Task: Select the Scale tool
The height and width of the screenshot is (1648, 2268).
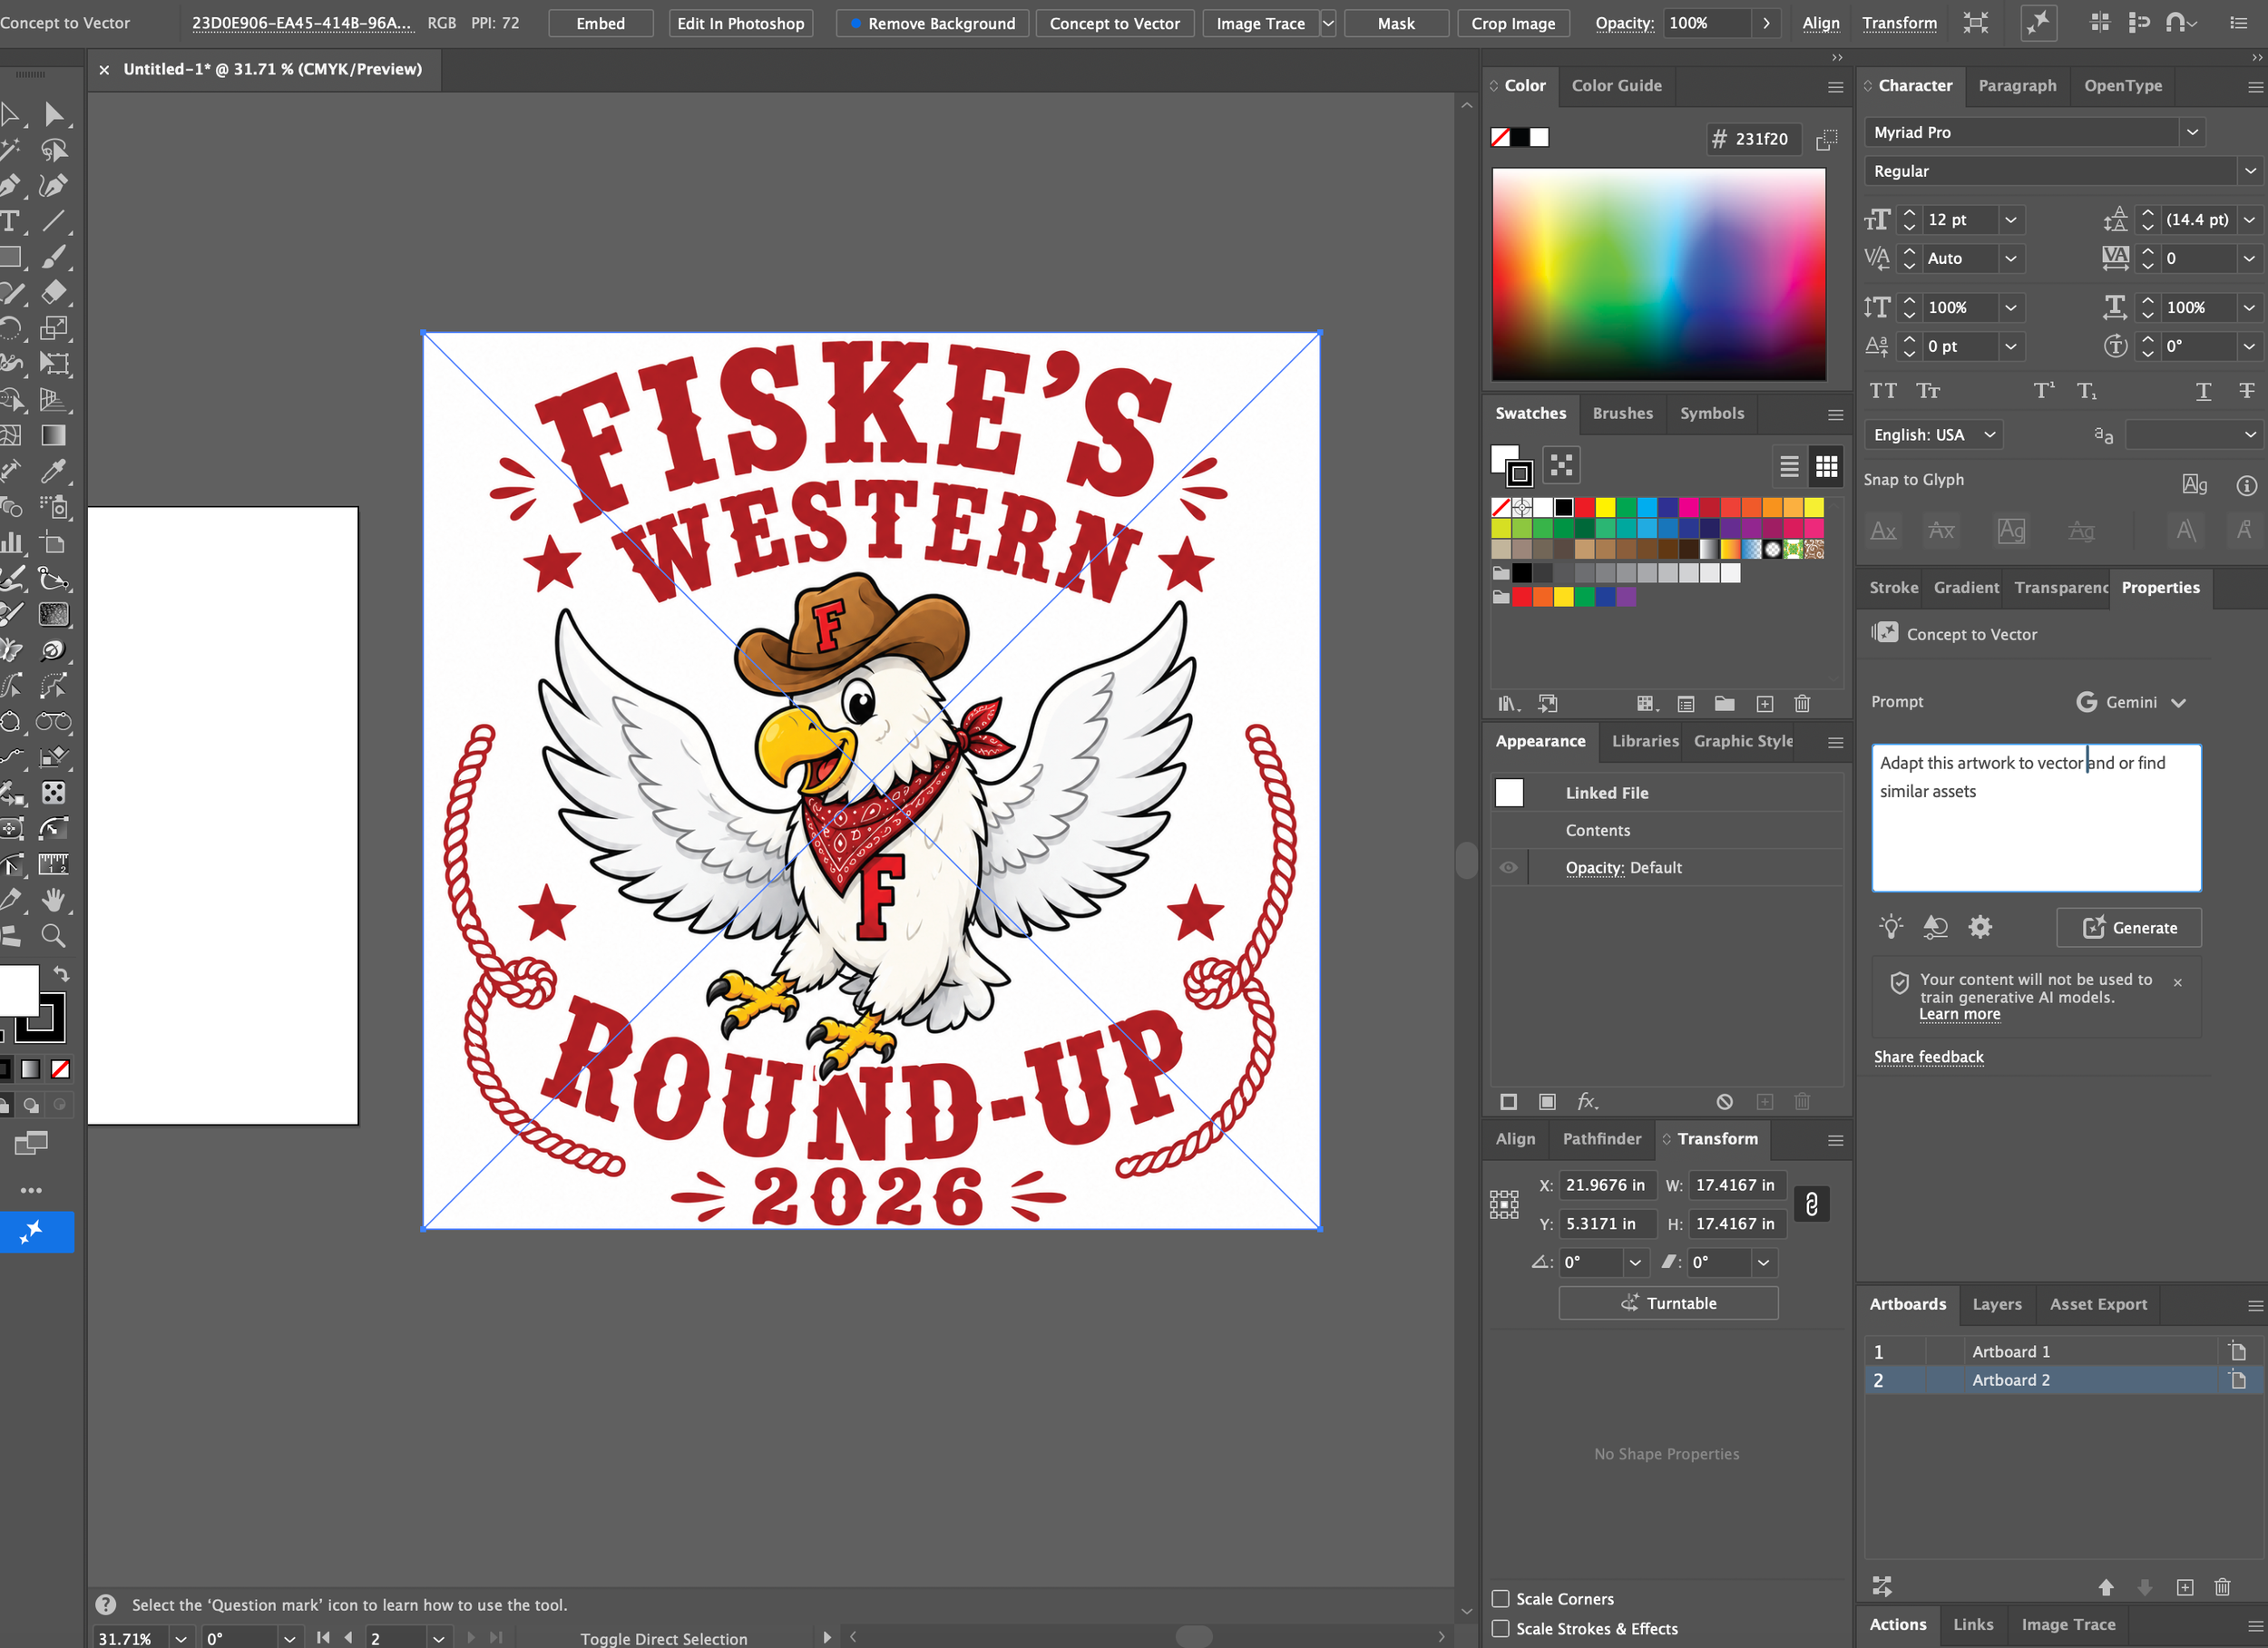Action: (x=54, y=328)
